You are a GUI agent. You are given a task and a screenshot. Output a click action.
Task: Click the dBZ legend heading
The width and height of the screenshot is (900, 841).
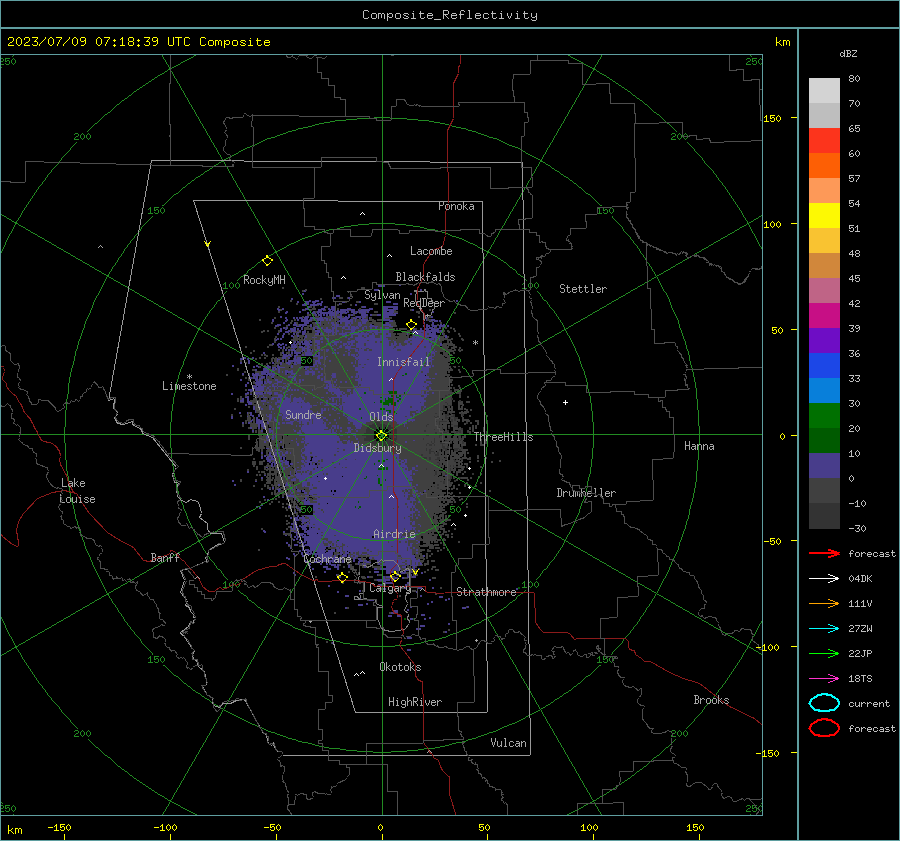coord(848,53)
